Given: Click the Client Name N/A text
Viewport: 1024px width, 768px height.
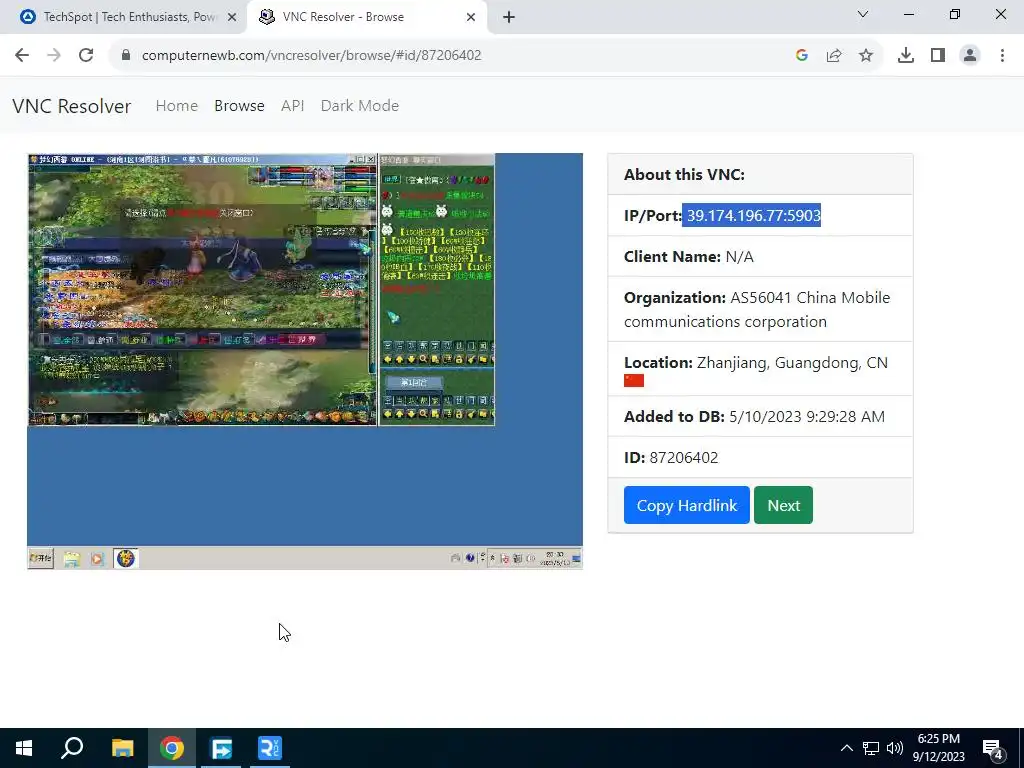Looking at the screenshot, I should pyautogui.click(x=688, y=257).
